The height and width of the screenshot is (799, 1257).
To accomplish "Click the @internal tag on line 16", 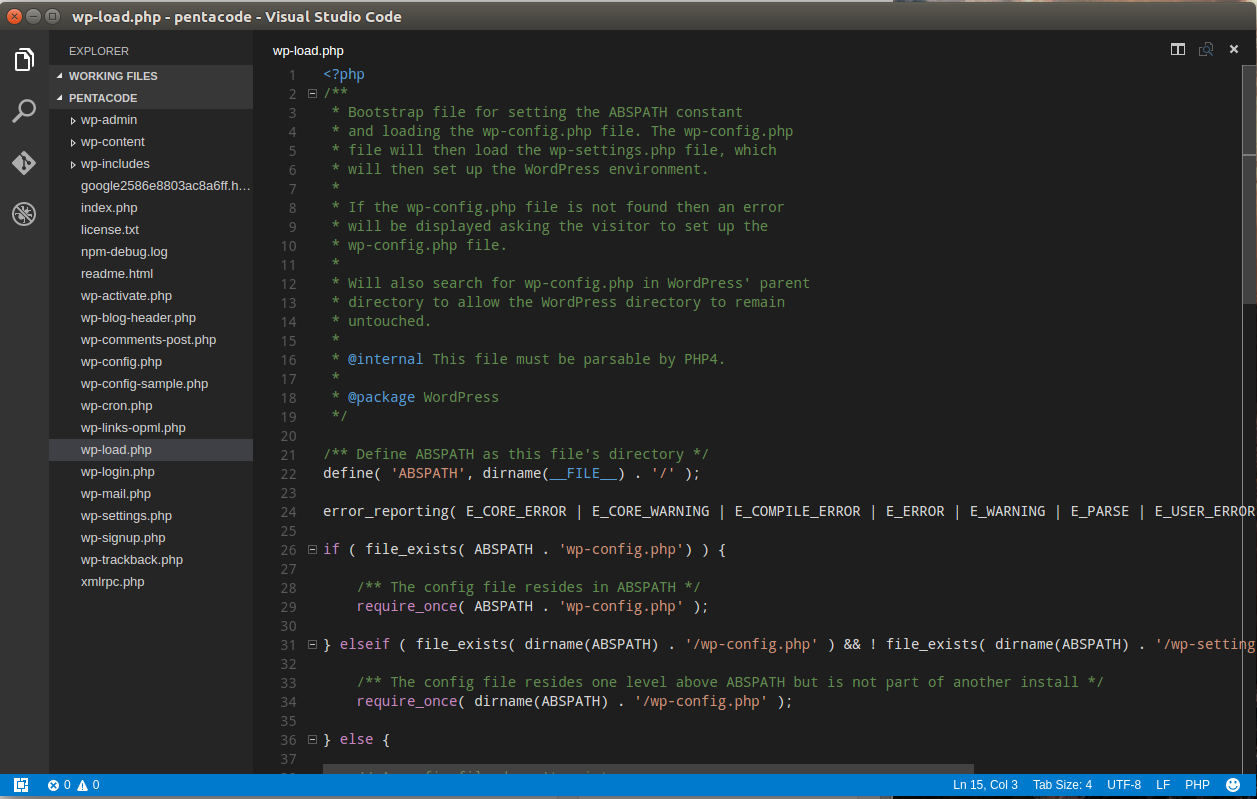I will tap(385, 359).
